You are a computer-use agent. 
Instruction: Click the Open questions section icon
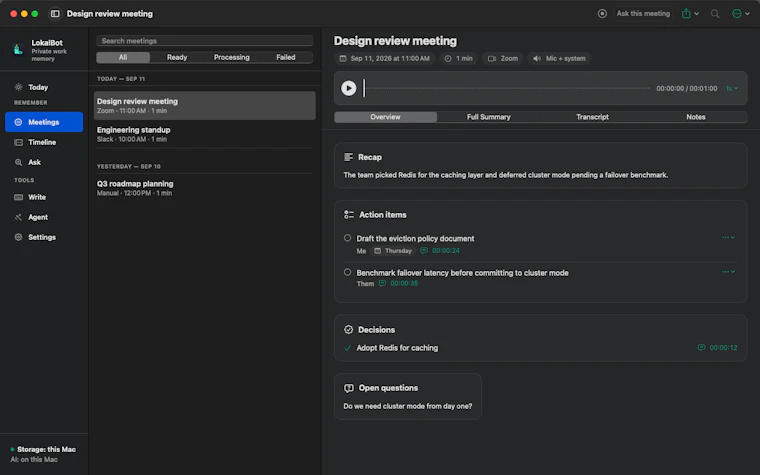tap(349, 388)
